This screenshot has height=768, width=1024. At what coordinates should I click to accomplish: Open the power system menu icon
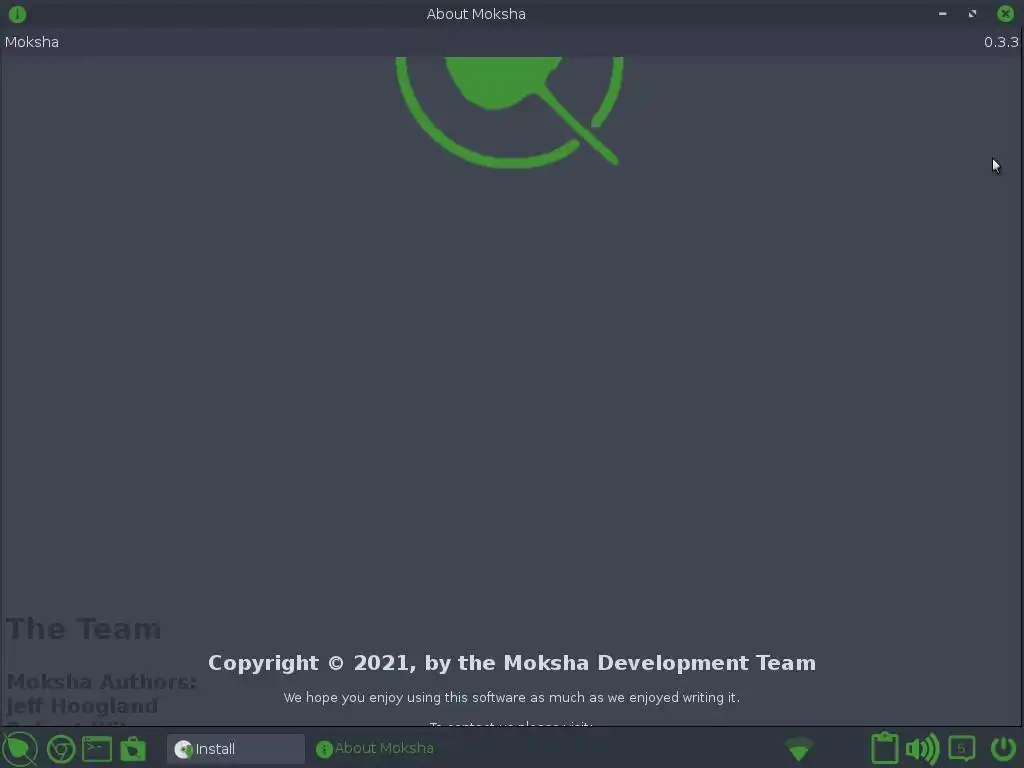click(1004, 748)
